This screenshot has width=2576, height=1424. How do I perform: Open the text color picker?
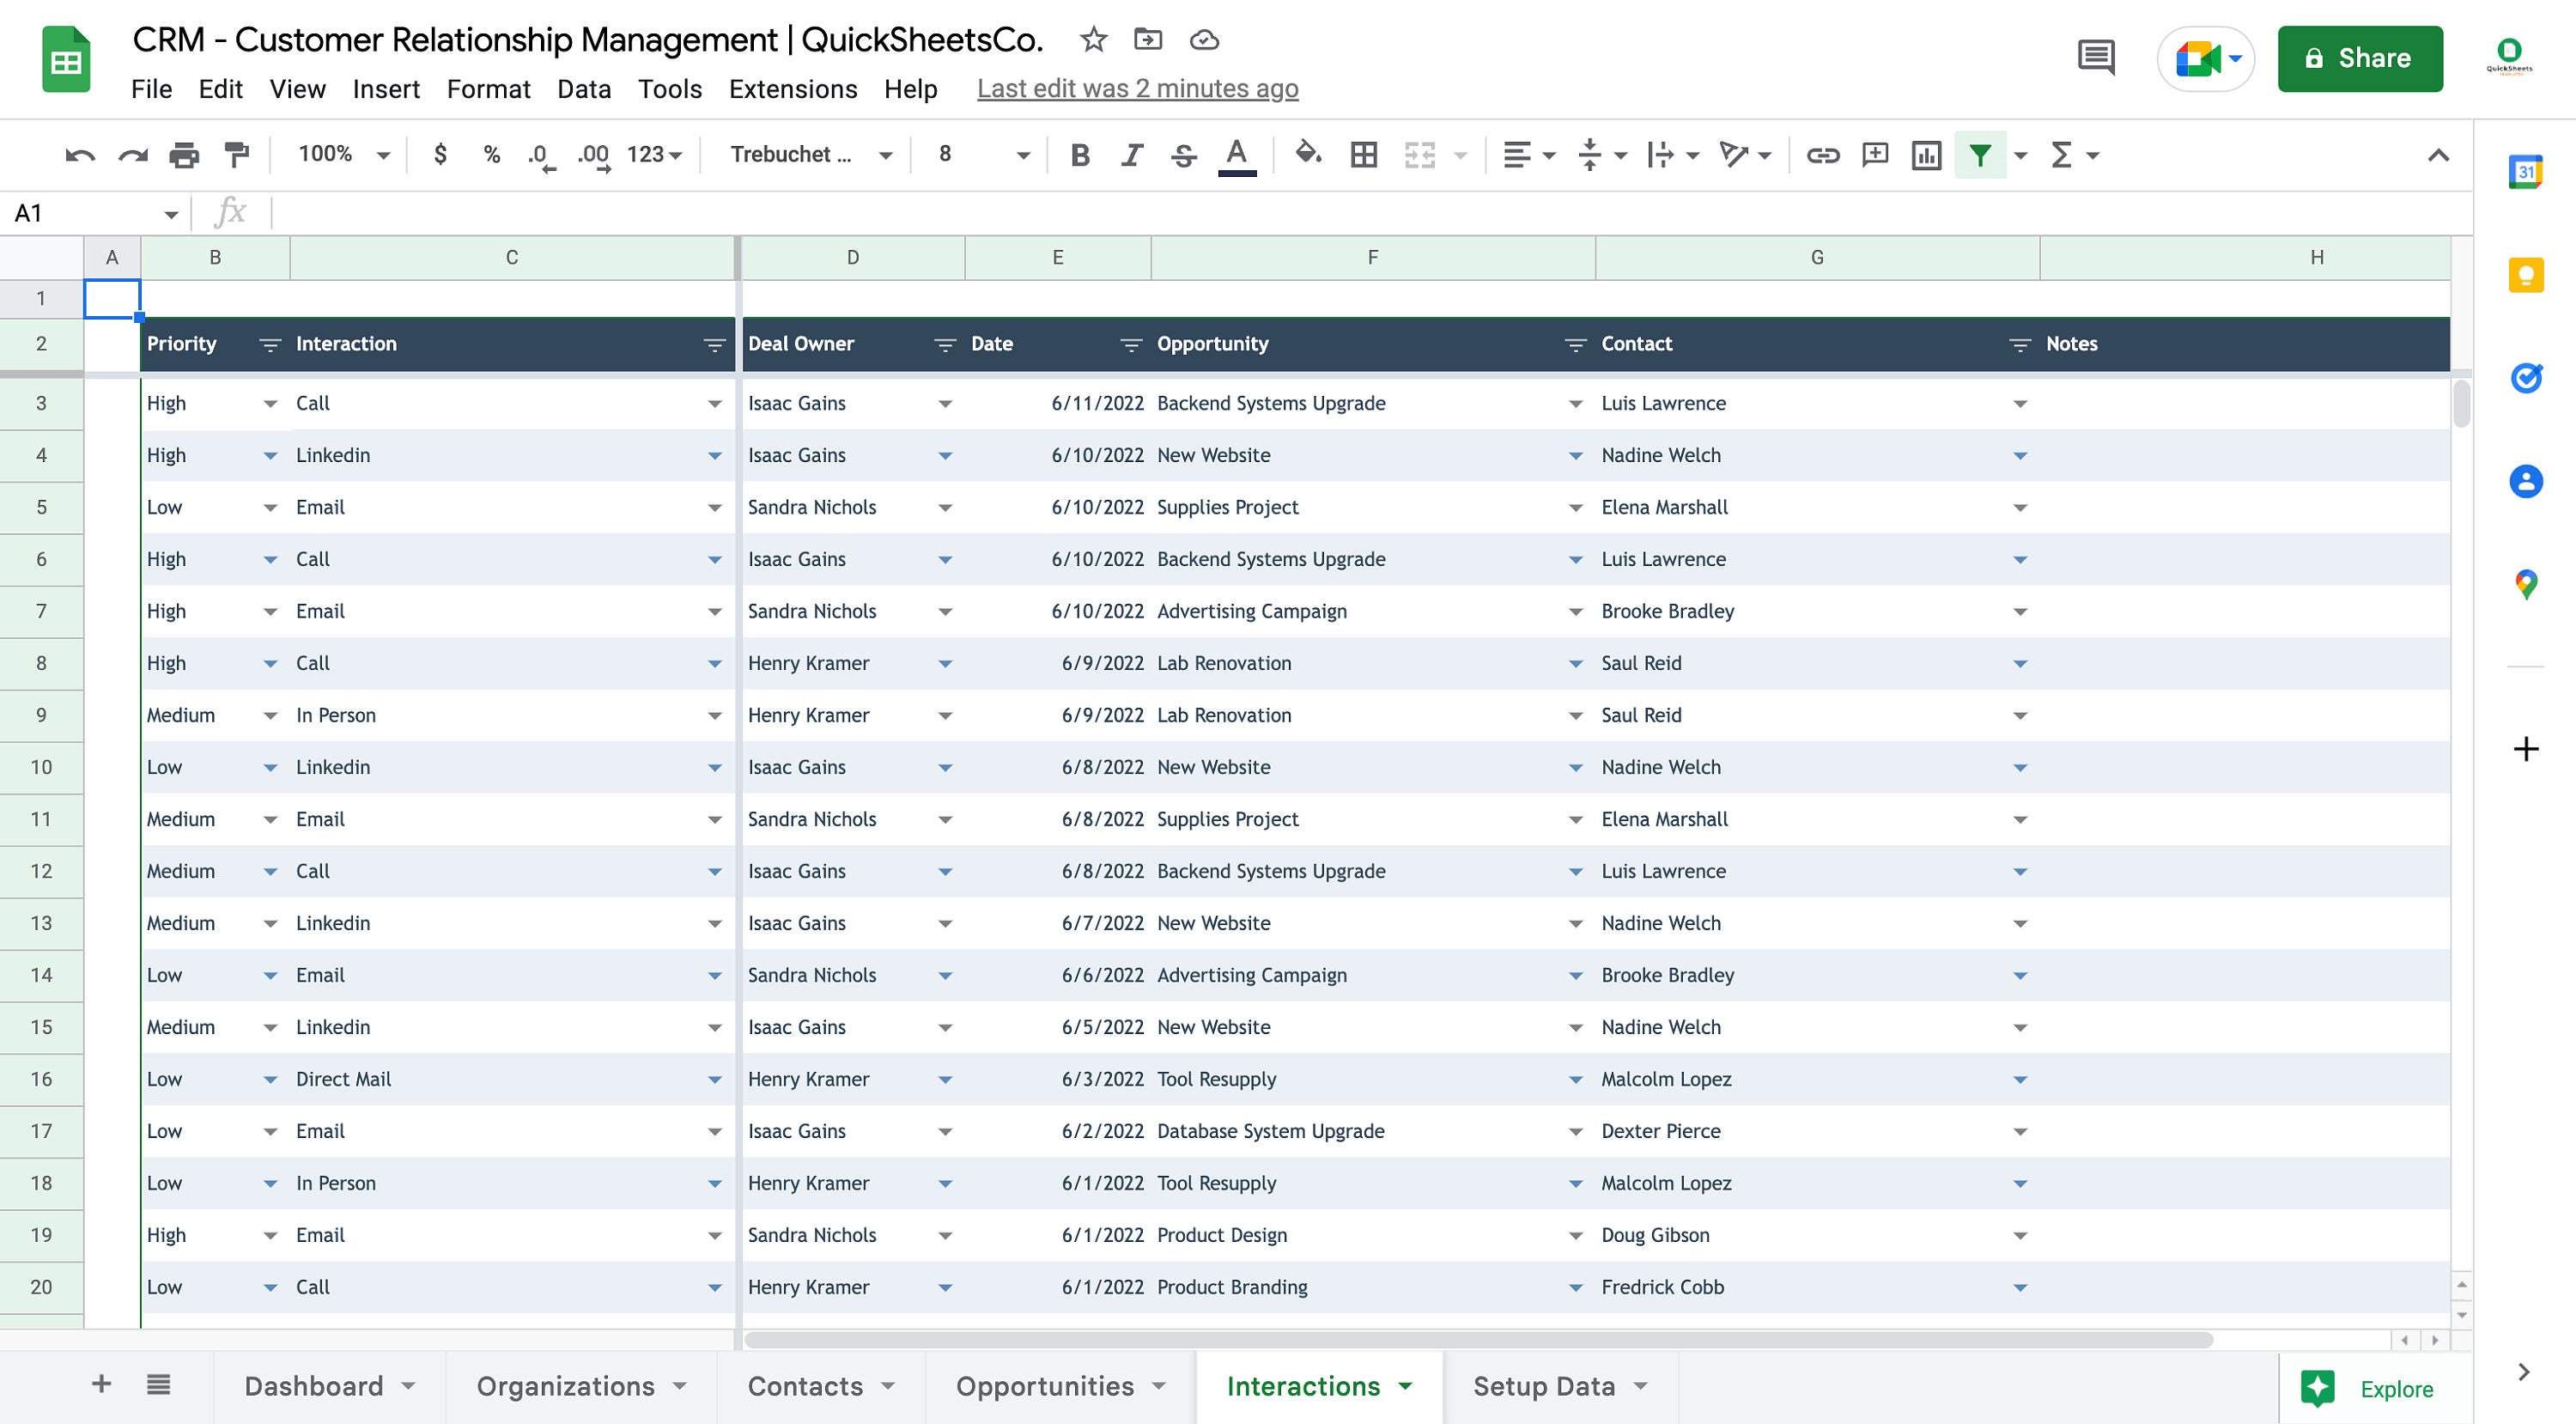[1236, 154]
